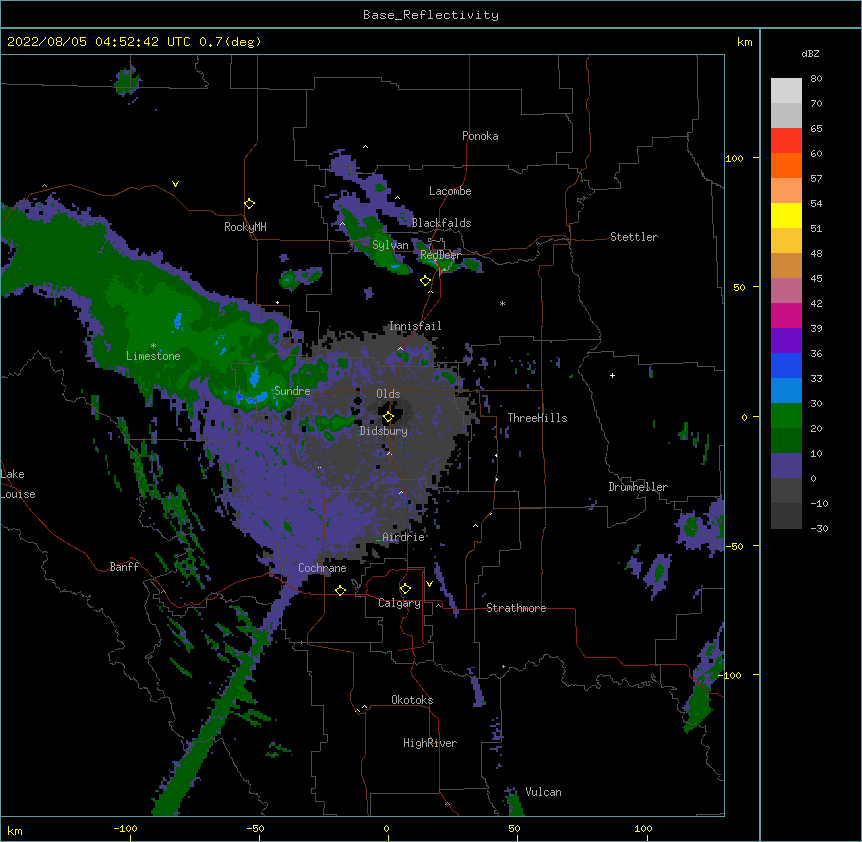Click the yellow station marker above Calgary

405,589
